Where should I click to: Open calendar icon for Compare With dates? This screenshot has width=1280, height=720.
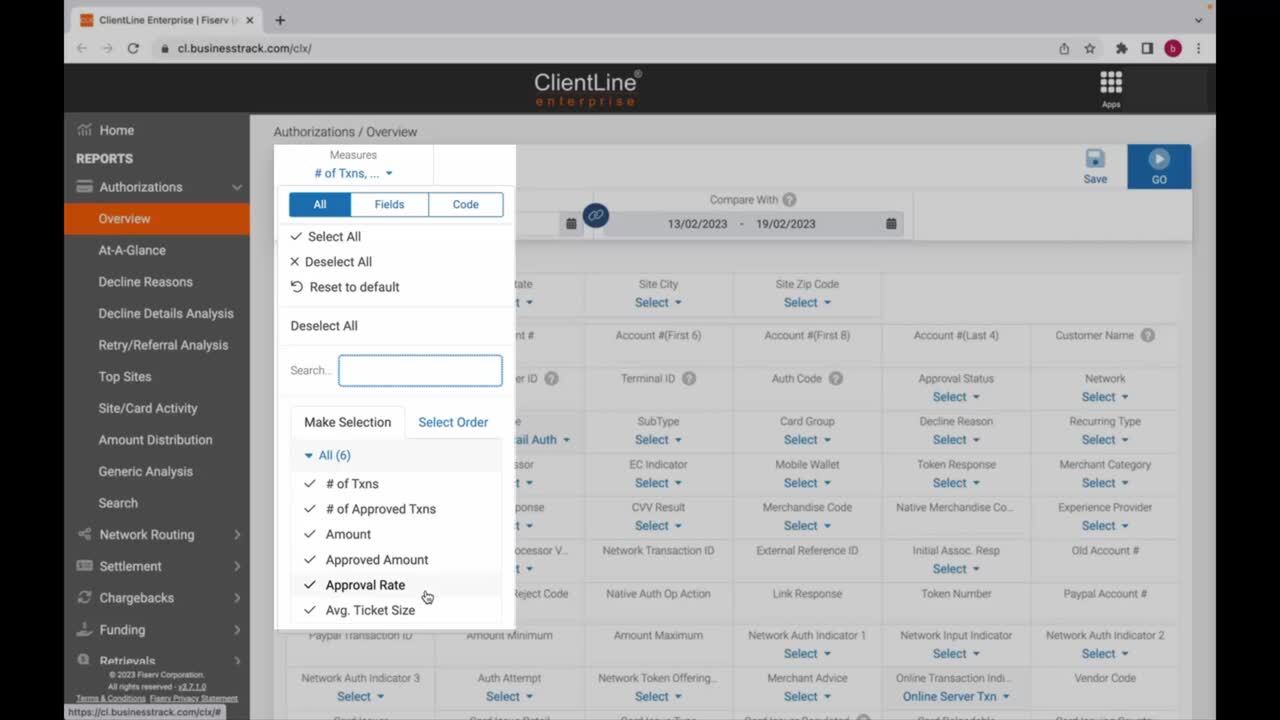[x=891, y=224]
